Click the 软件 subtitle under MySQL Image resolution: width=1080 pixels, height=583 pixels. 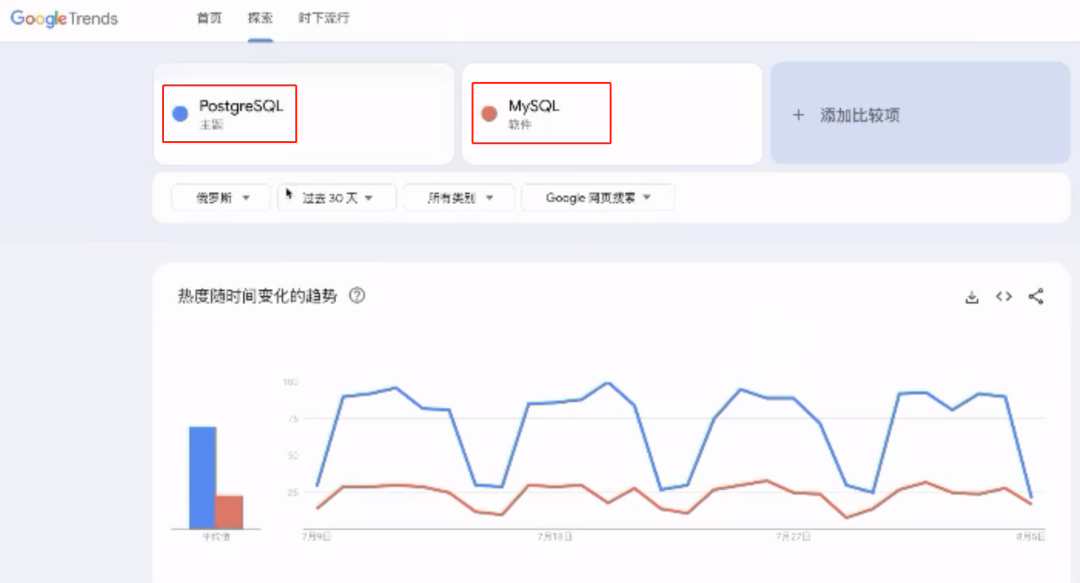pos(520,125)
